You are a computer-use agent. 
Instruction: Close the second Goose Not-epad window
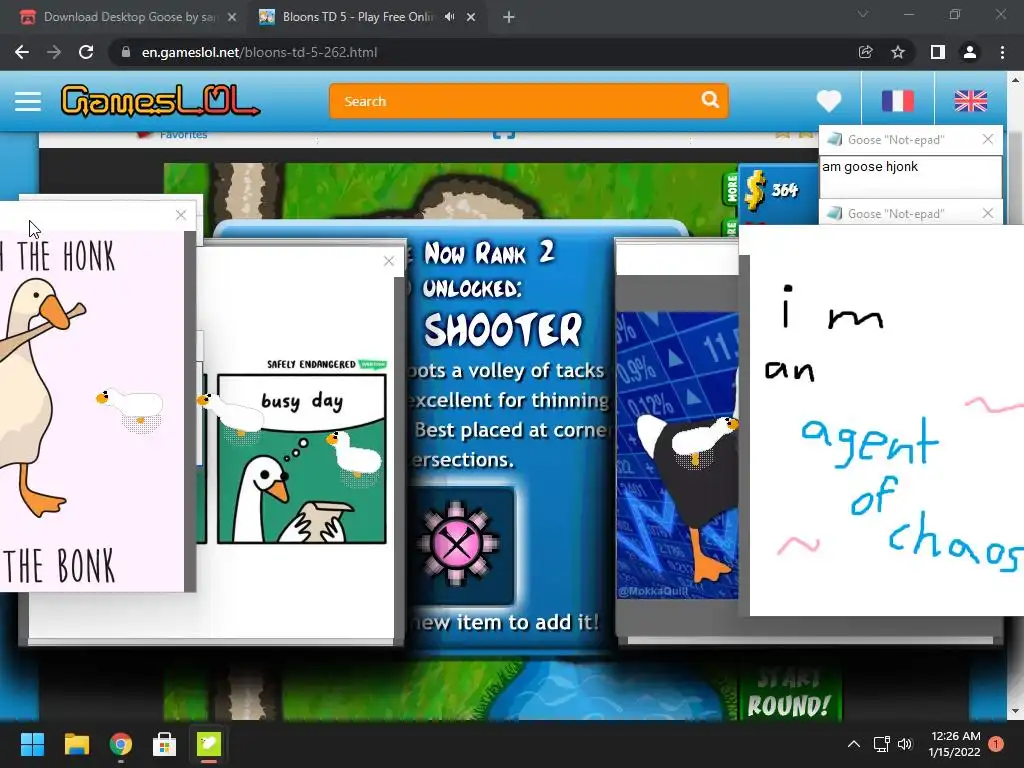tap(987, 213)
